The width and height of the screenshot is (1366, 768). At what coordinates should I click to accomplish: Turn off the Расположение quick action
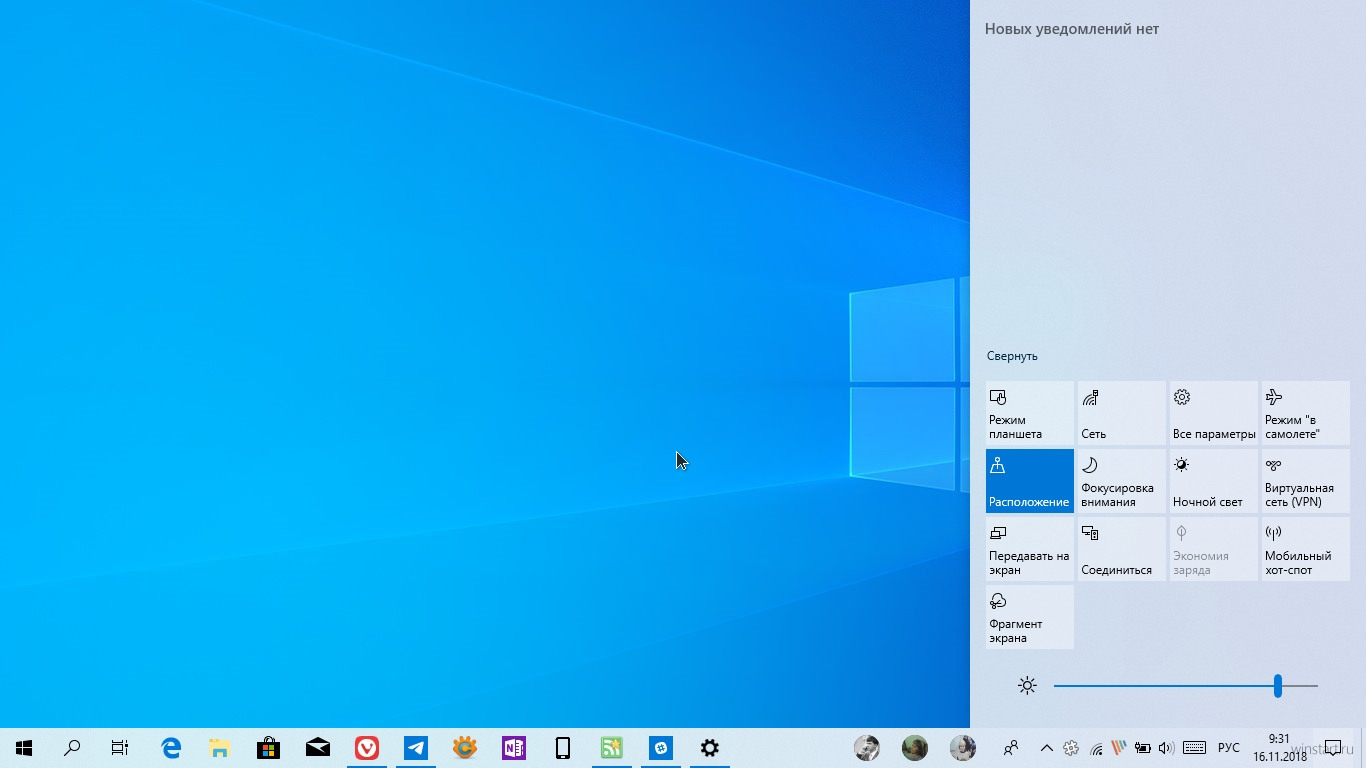coord(1029,481)
